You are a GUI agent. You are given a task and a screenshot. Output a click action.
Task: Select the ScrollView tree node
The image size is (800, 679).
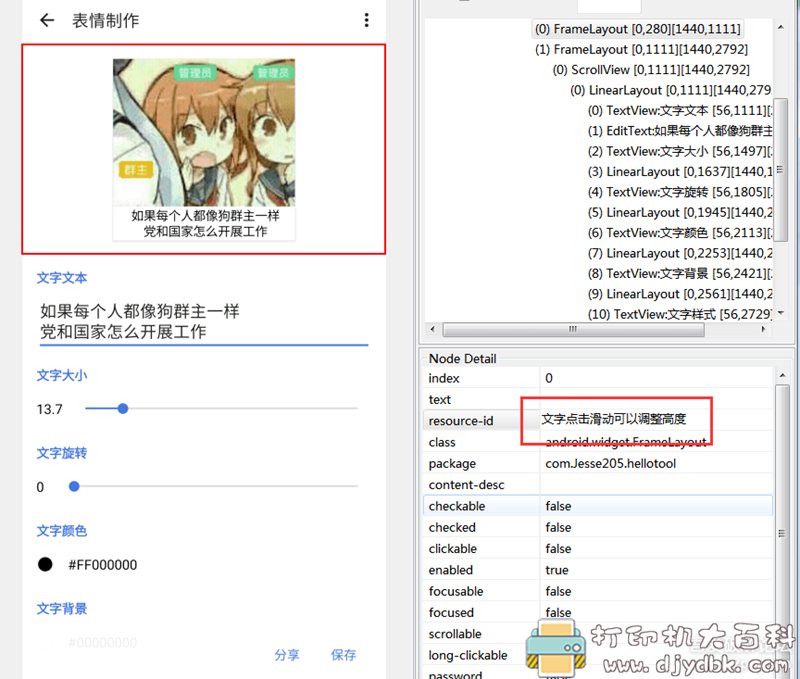(x=651, y=69)
